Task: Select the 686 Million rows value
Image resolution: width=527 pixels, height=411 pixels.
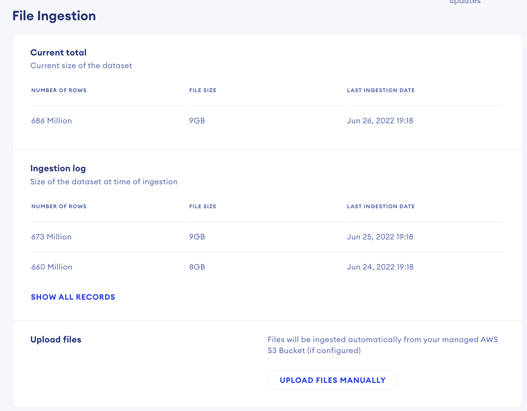Action: [x=51, y=121]
